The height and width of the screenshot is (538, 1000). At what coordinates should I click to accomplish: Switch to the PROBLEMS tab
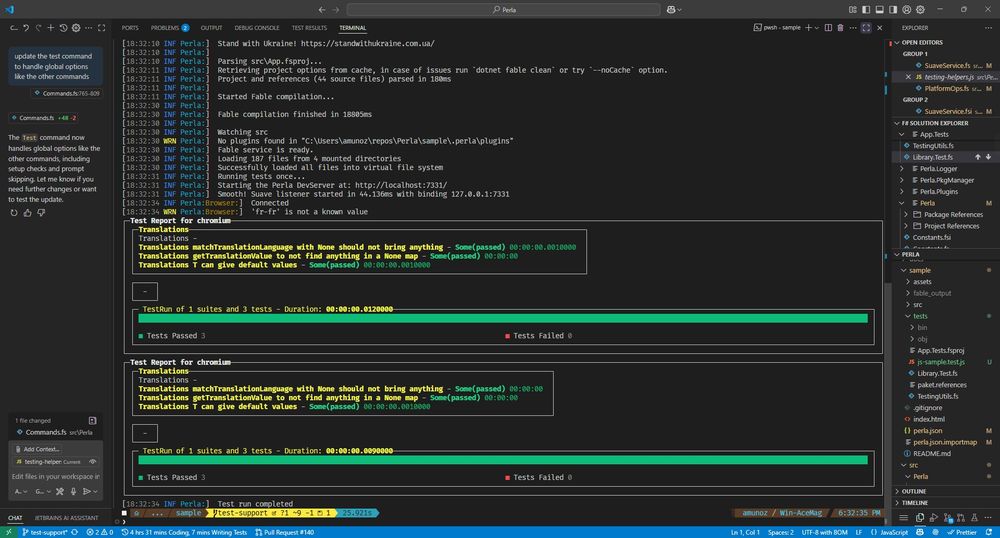(x=170, y=28)
